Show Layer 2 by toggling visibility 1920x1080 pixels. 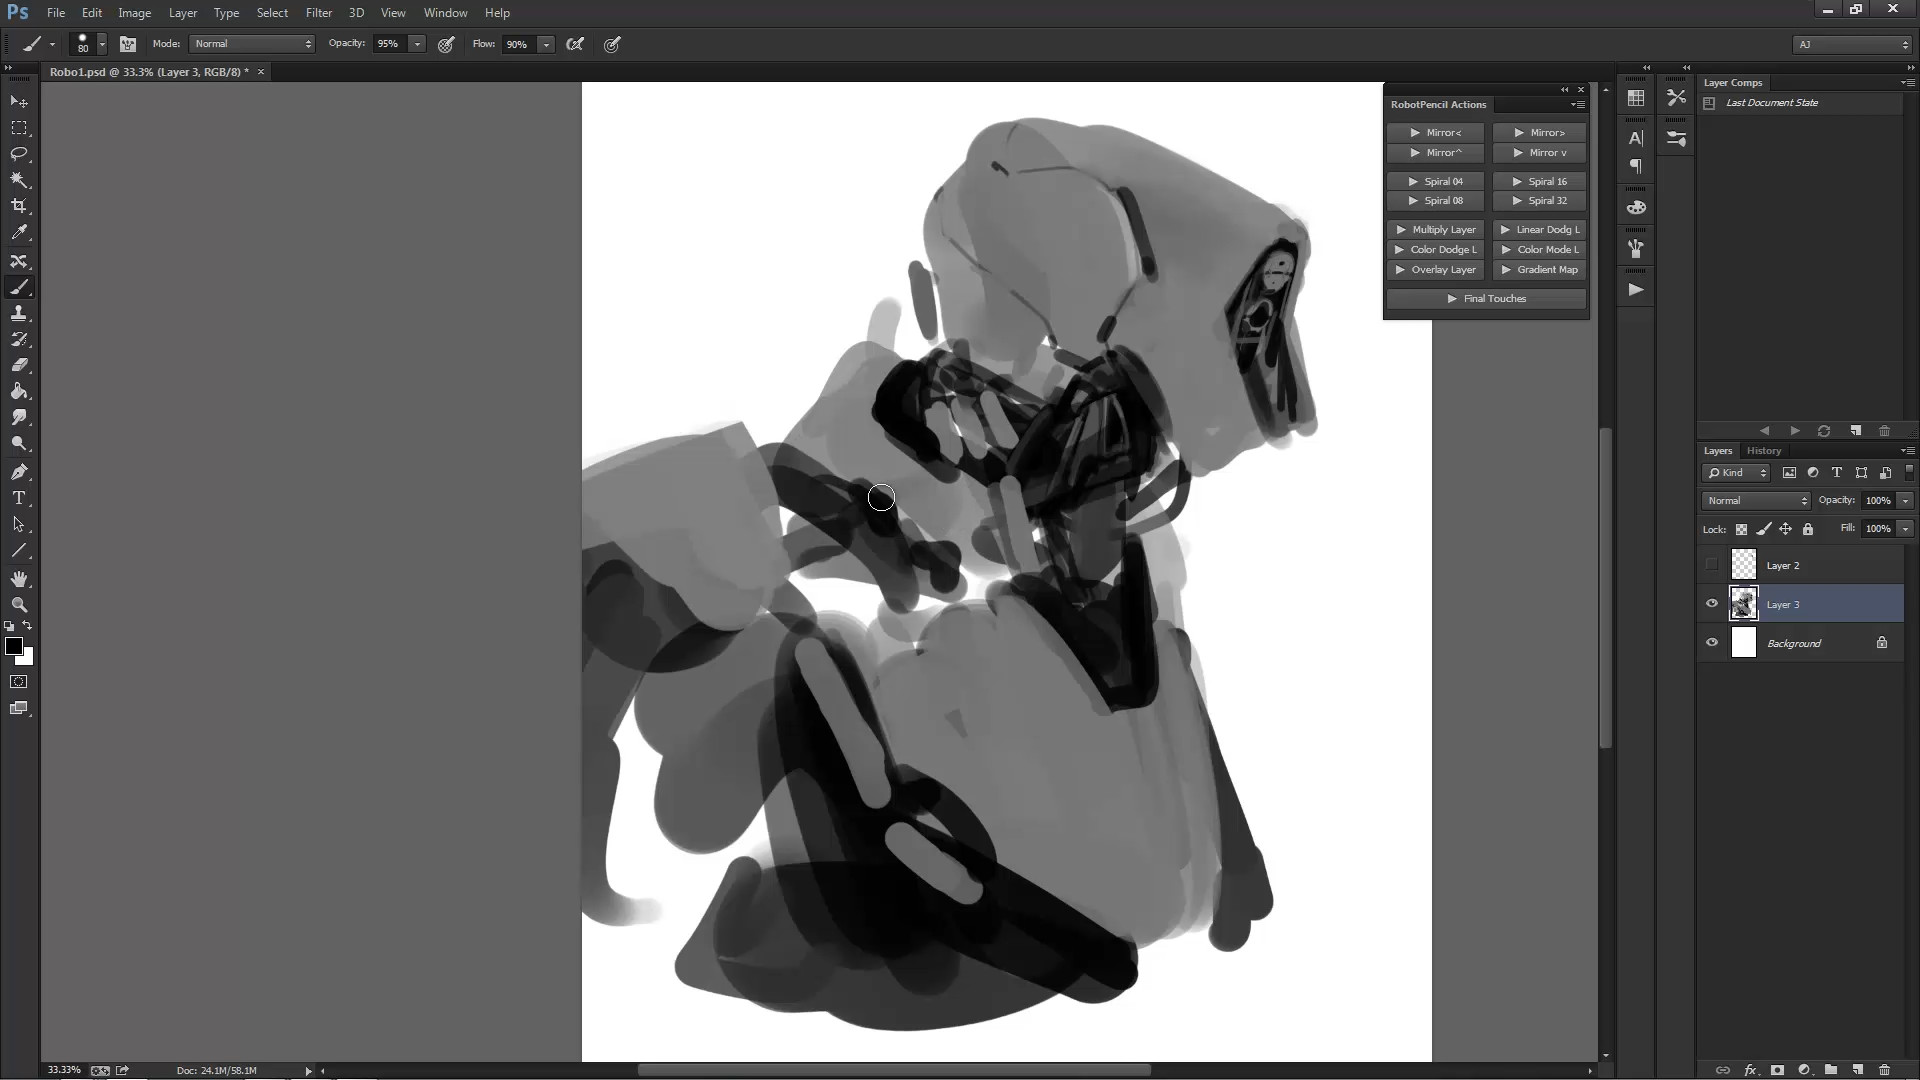(x=1712, y=565)
